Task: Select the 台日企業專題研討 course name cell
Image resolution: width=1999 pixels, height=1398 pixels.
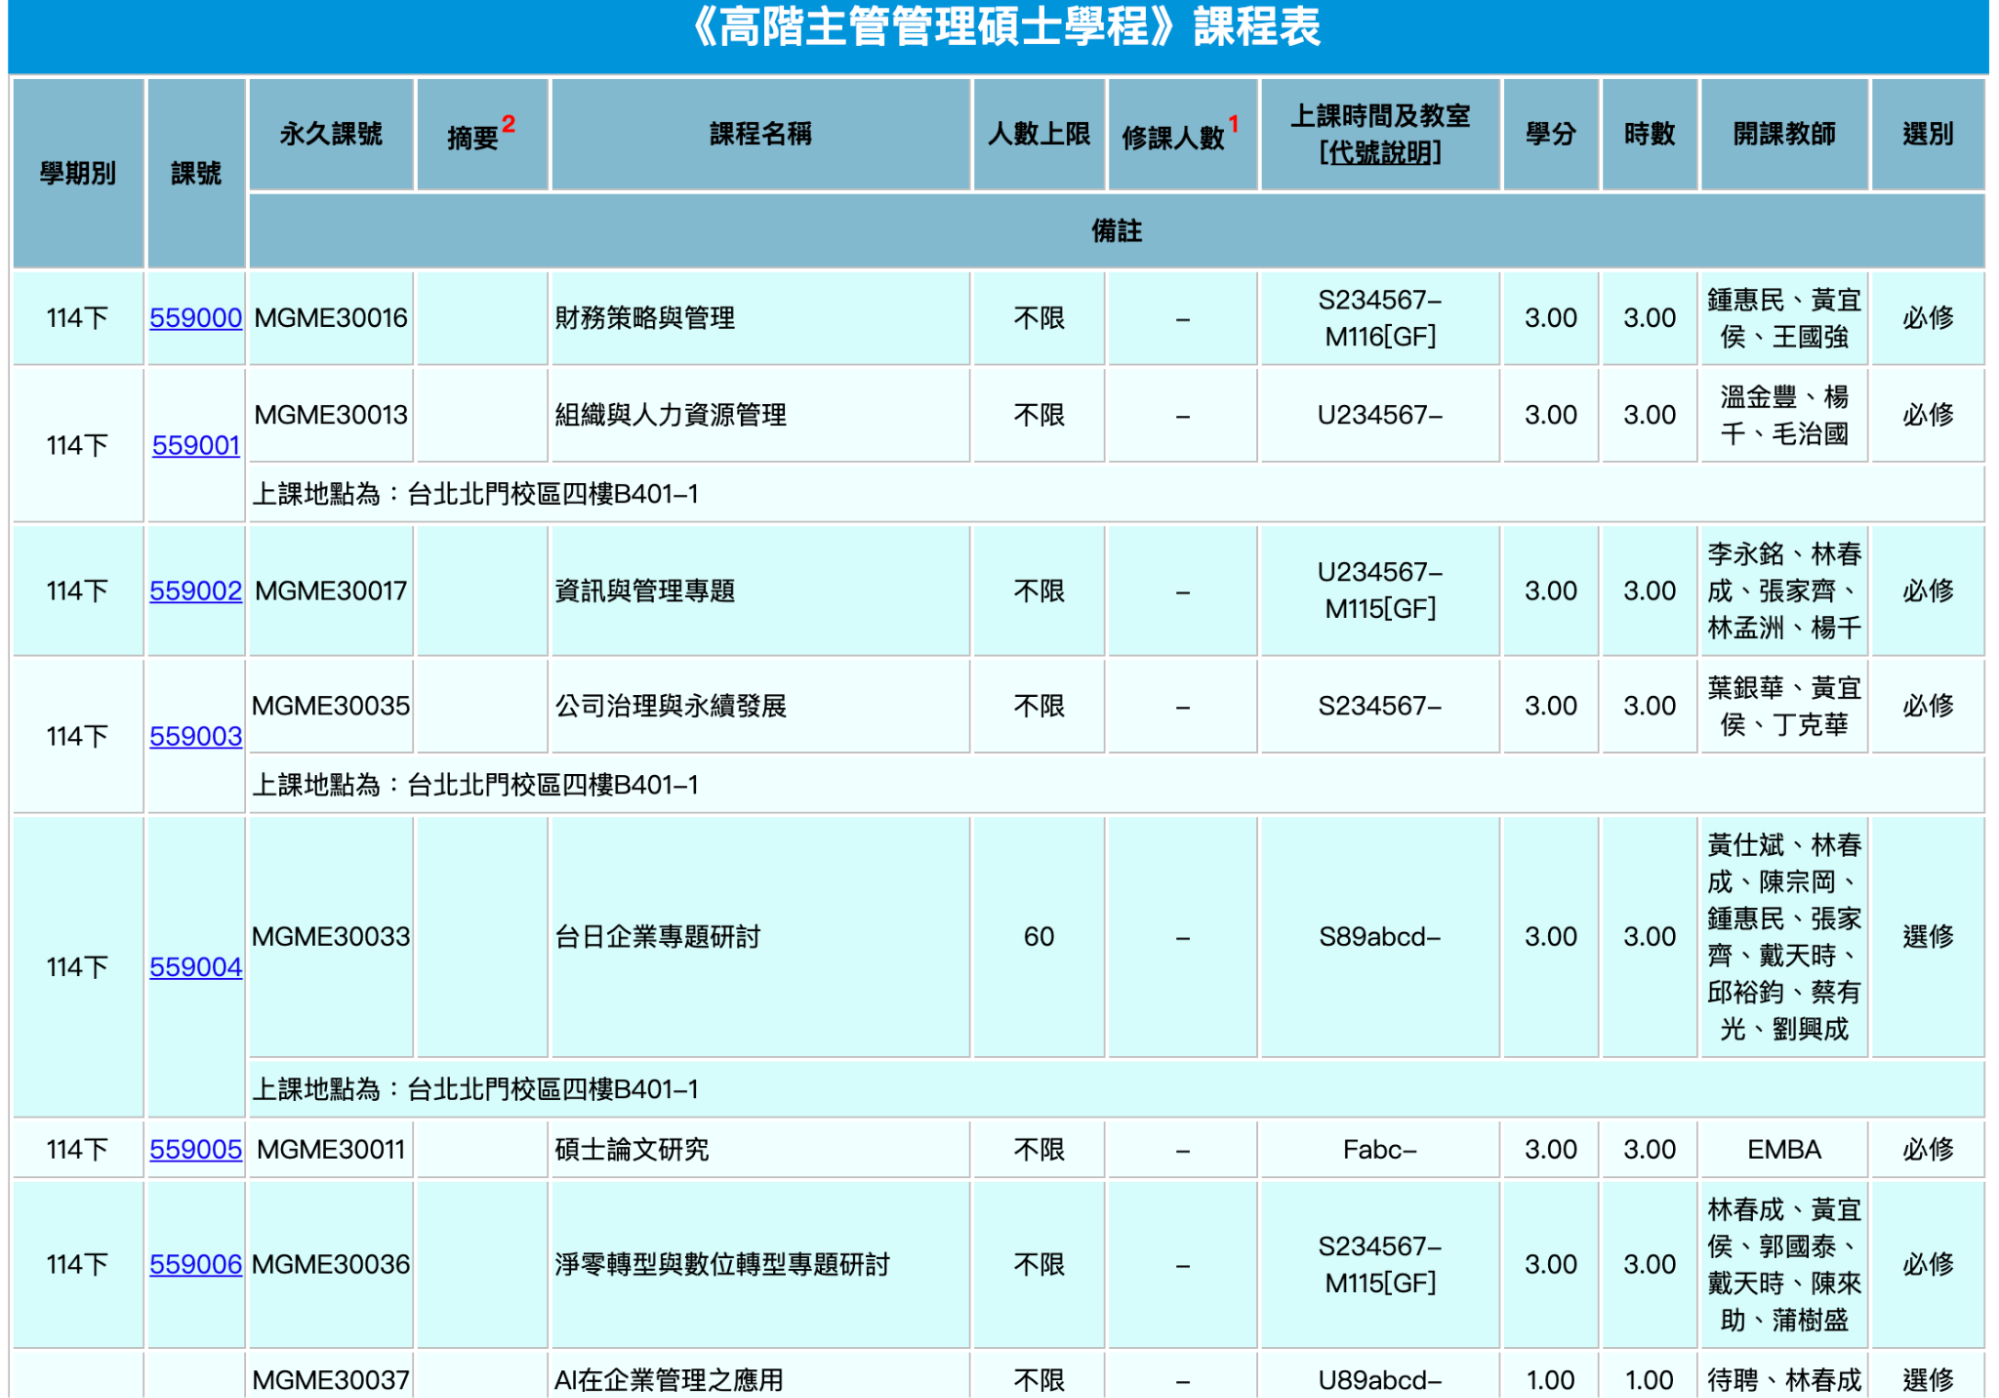Action: [657, 937]
